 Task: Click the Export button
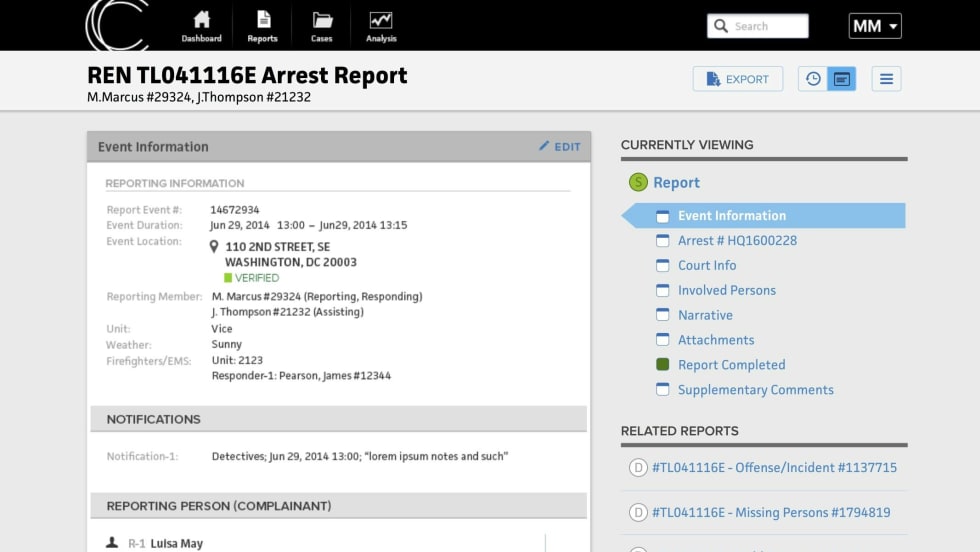[738, 79]
